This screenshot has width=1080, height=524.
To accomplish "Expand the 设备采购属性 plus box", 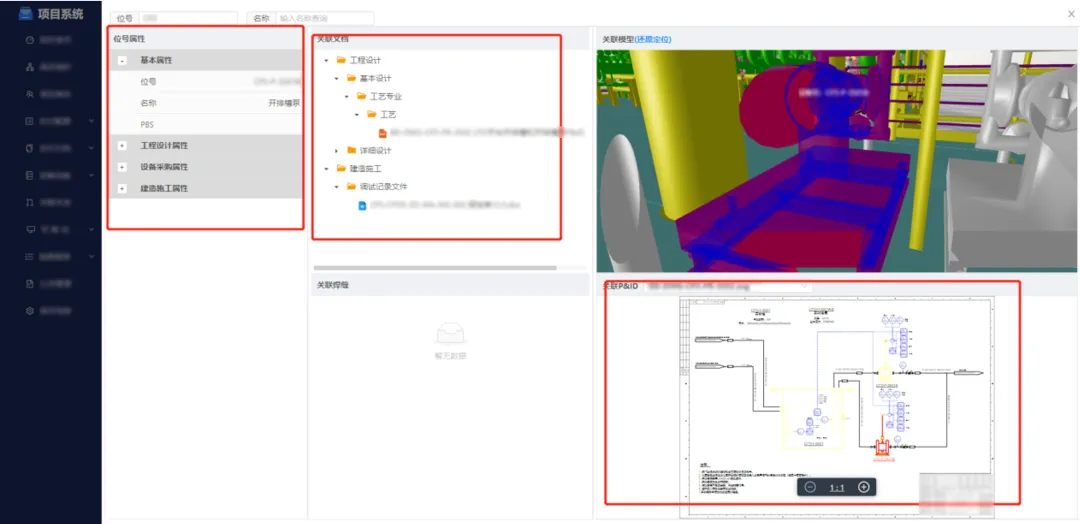I will (123, 167).
